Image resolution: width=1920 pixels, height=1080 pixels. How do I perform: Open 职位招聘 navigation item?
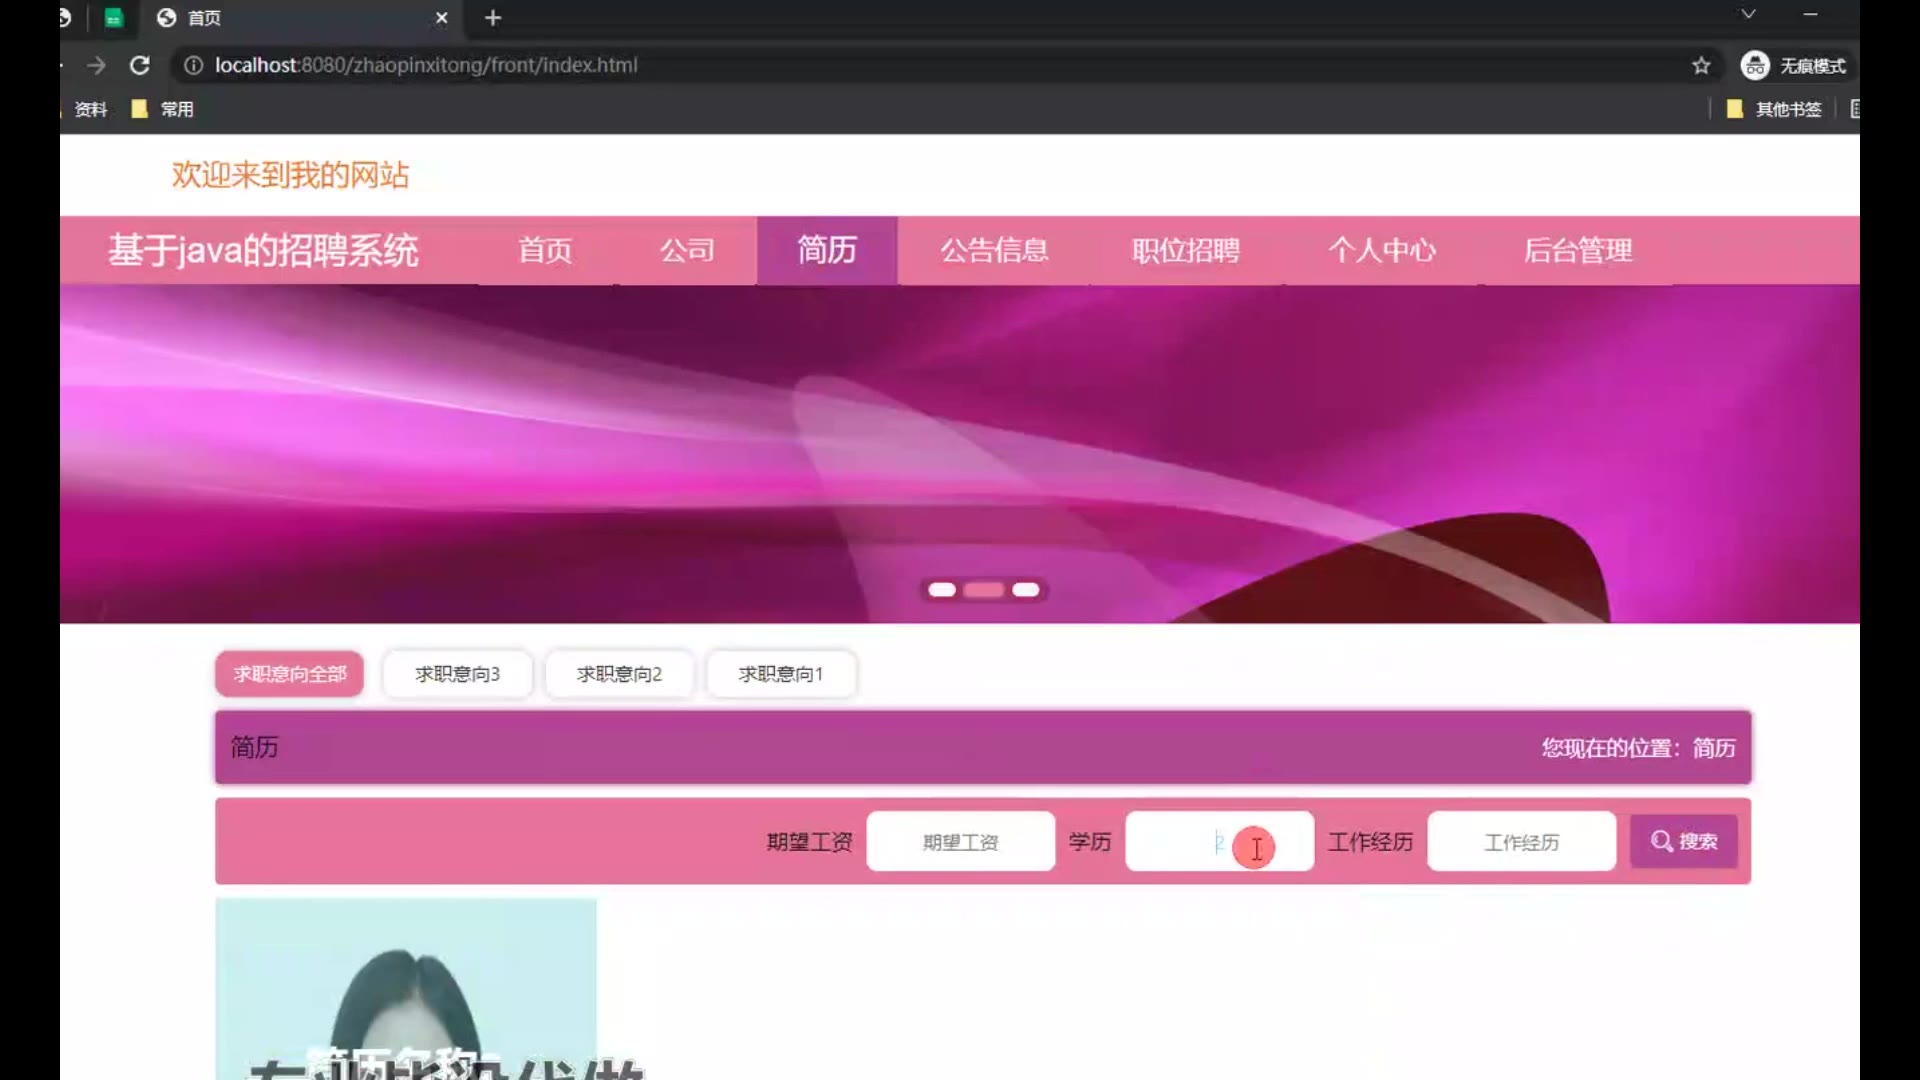pyautogui.click(x=1185, y=250)
